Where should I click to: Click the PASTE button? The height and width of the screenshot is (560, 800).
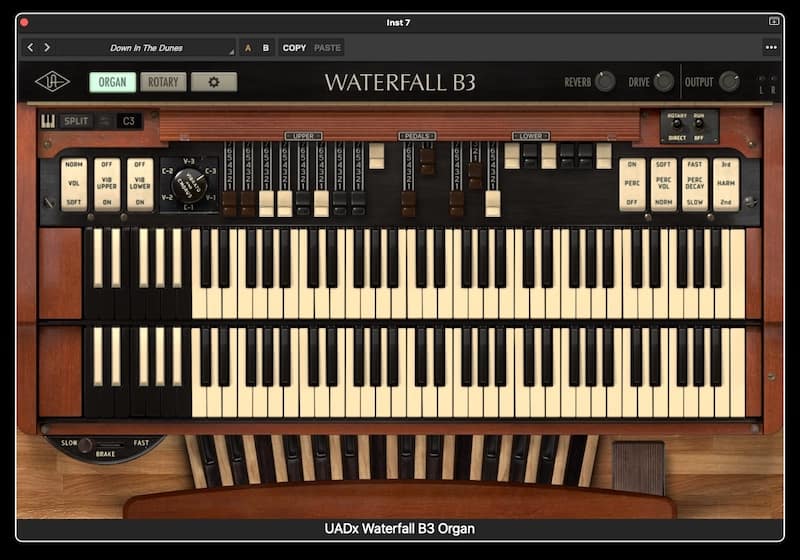click(327, 48)
